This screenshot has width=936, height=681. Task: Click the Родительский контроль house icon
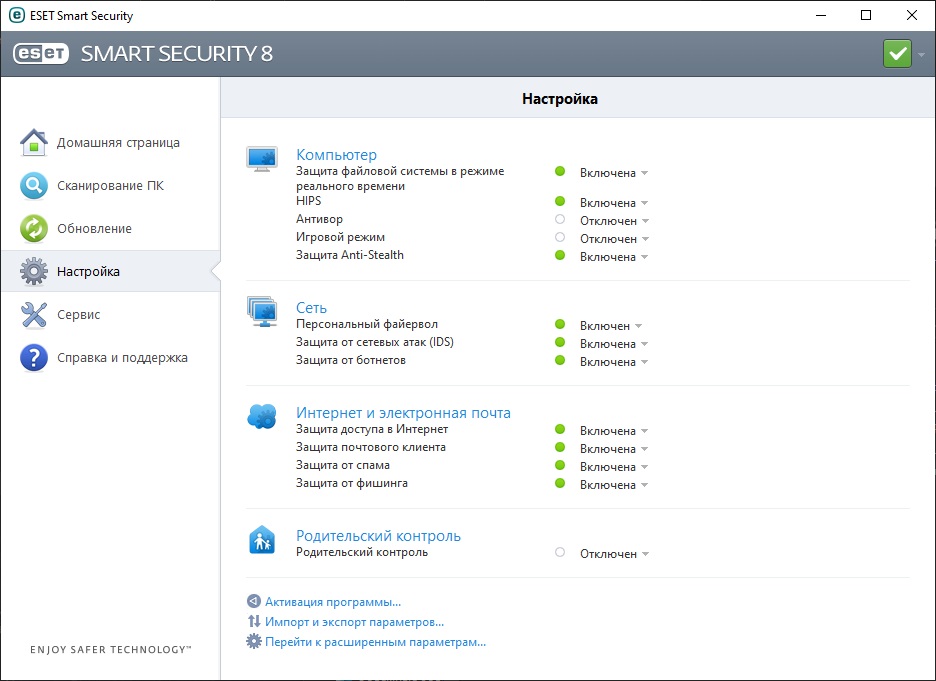[x=261, y=541]
